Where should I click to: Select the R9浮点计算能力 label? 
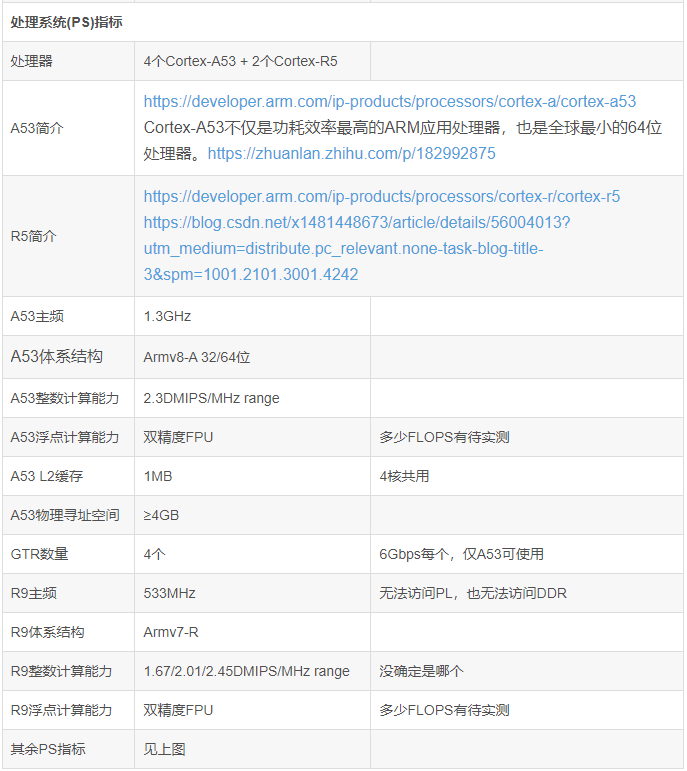pos(61,710)
